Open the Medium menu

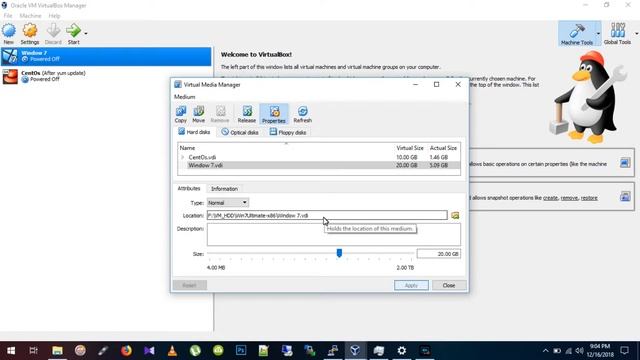pos(184,97)
